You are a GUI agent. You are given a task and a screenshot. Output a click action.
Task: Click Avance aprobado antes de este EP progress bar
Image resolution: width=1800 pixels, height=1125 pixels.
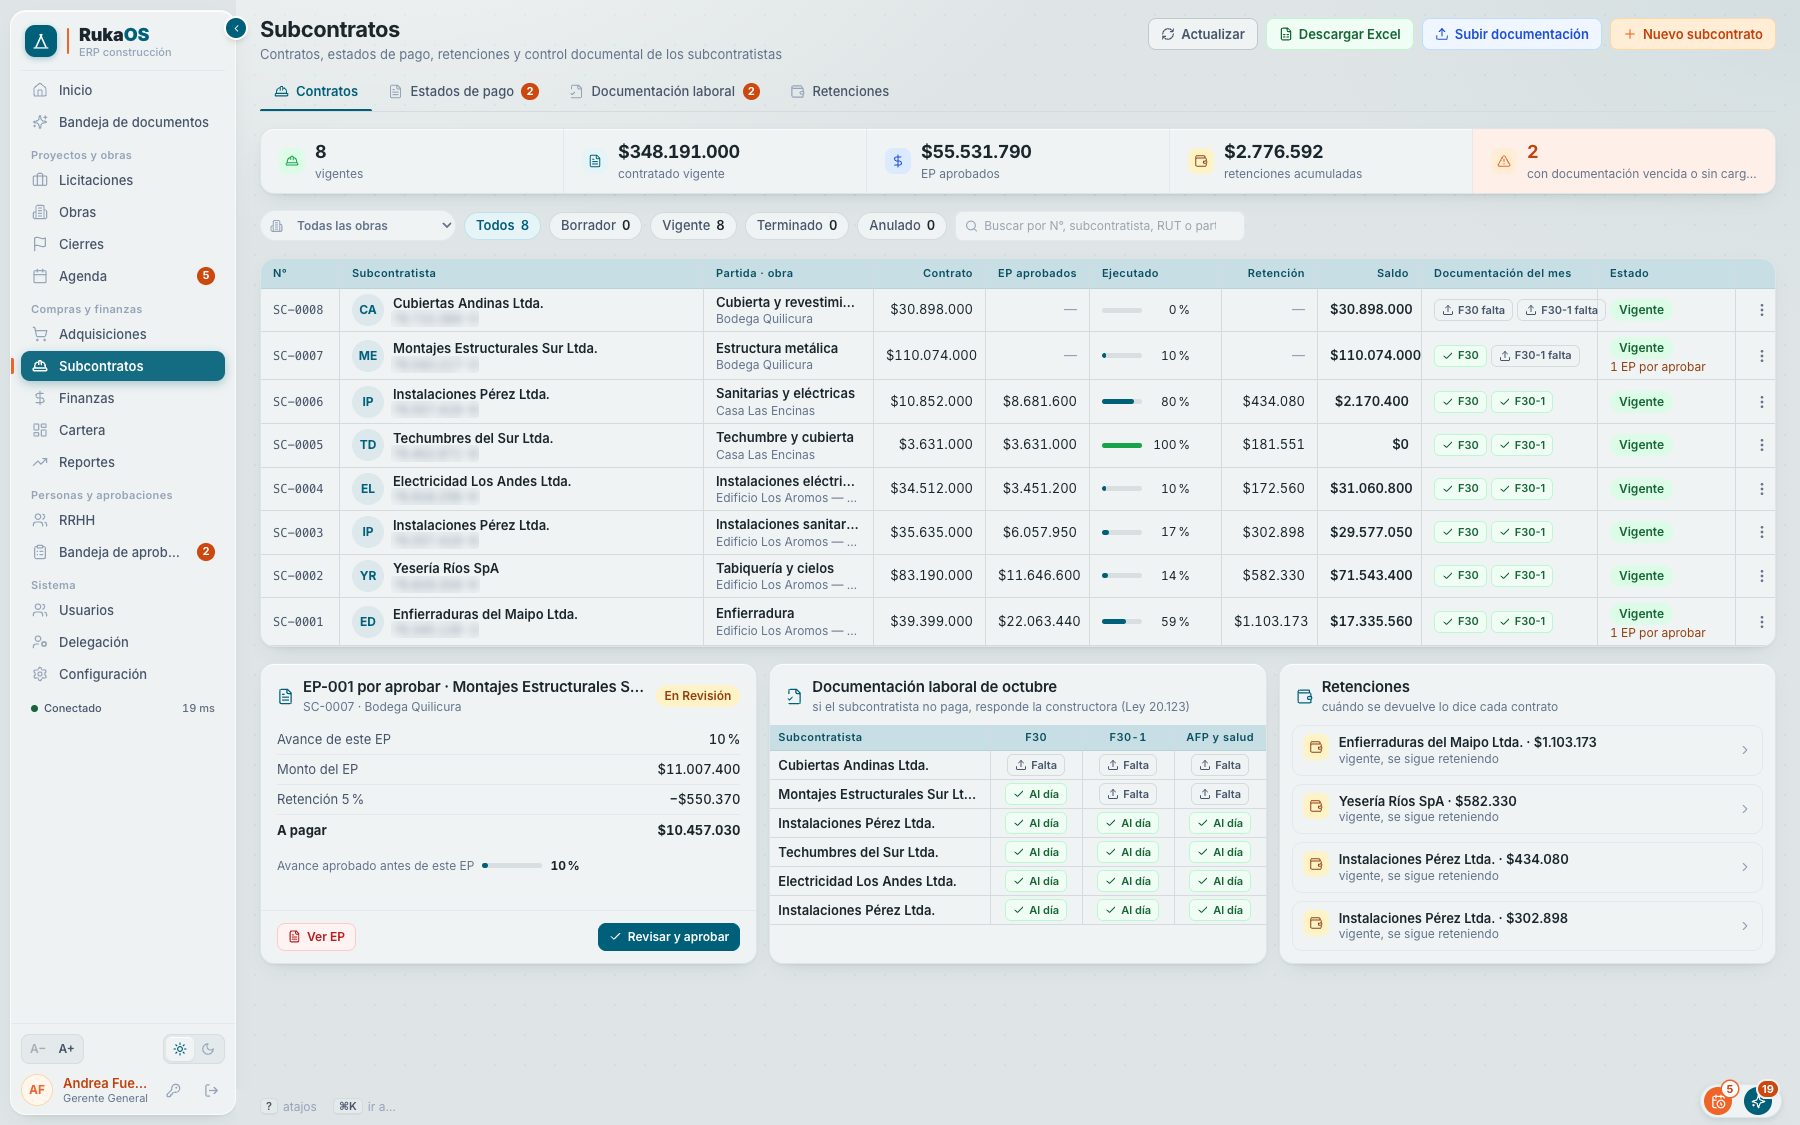pos(512,866)
